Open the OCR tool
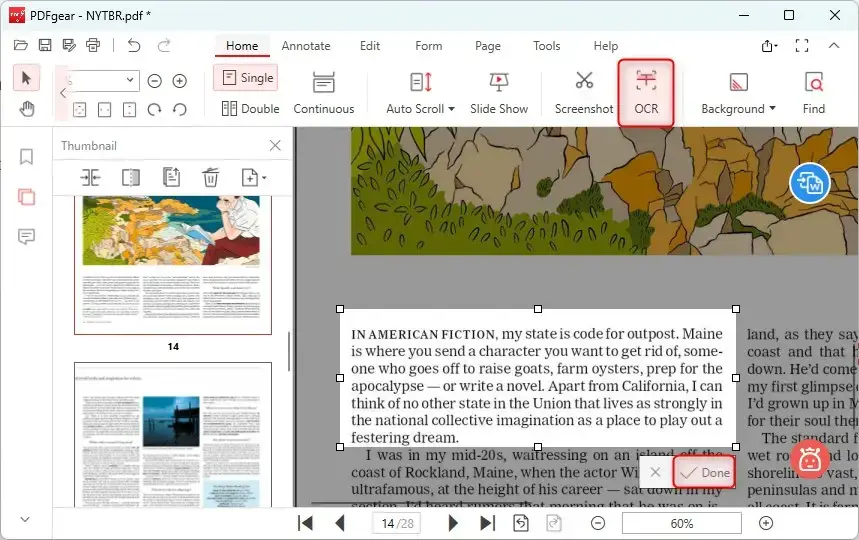 (646, 92)
